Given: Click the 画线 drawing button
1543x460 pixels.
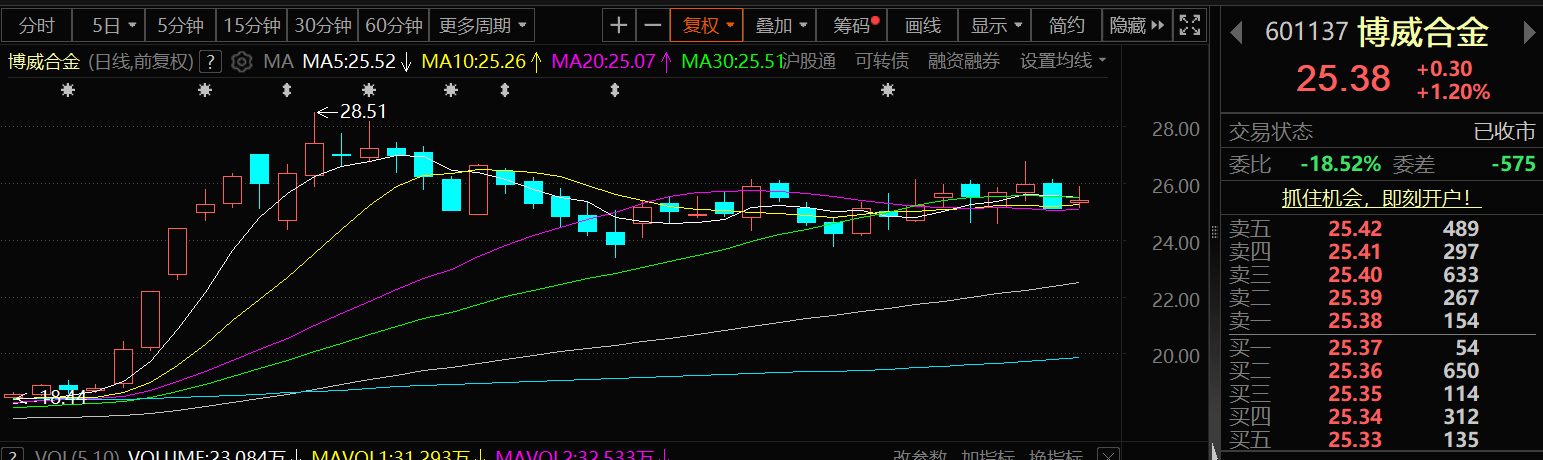Looking at the screenshot, I should click(922, 25).
